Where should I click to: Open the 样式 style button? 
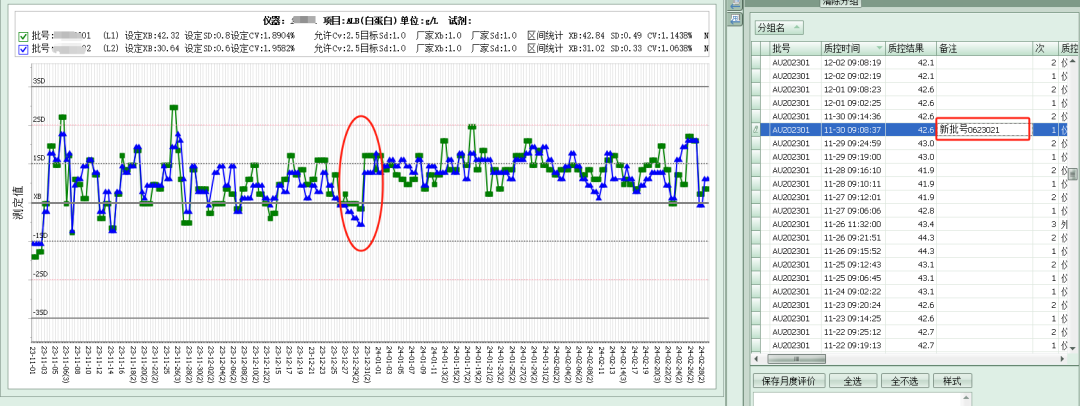(x=952, y=380)
